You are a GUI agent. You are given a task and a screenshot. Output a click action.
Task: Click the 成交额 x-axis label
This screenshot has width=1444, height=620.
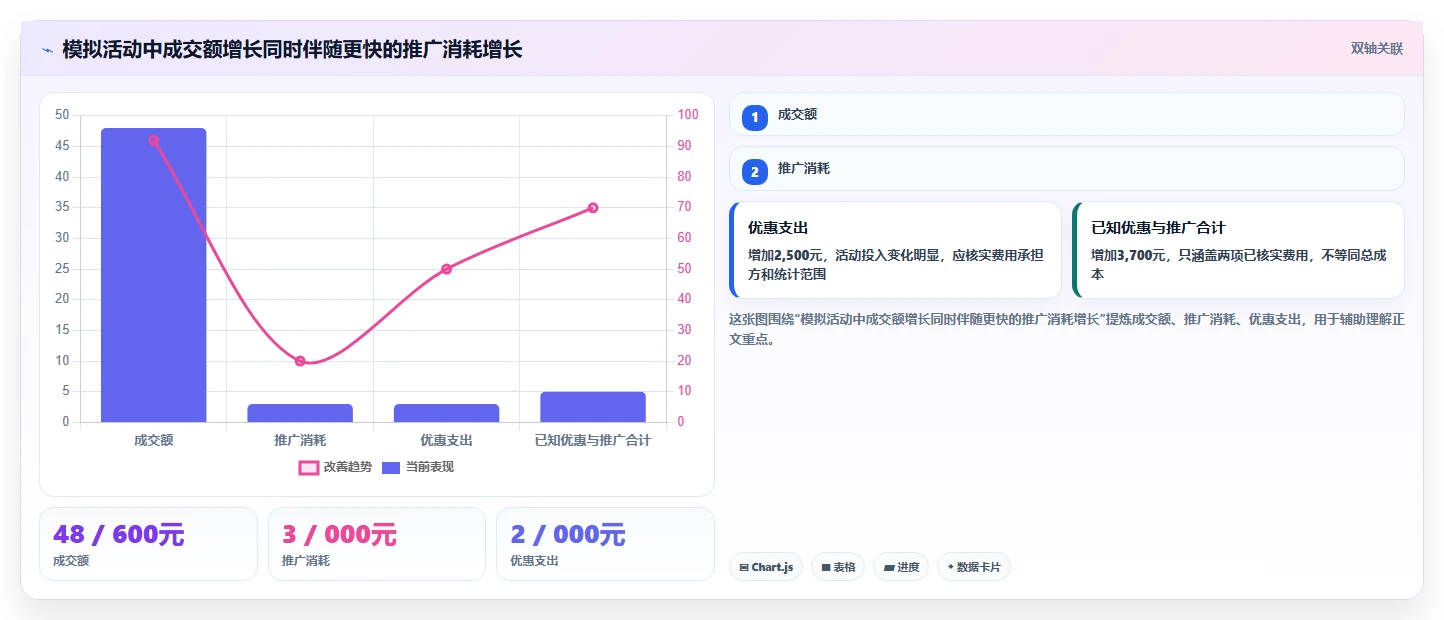click(153, 440)
